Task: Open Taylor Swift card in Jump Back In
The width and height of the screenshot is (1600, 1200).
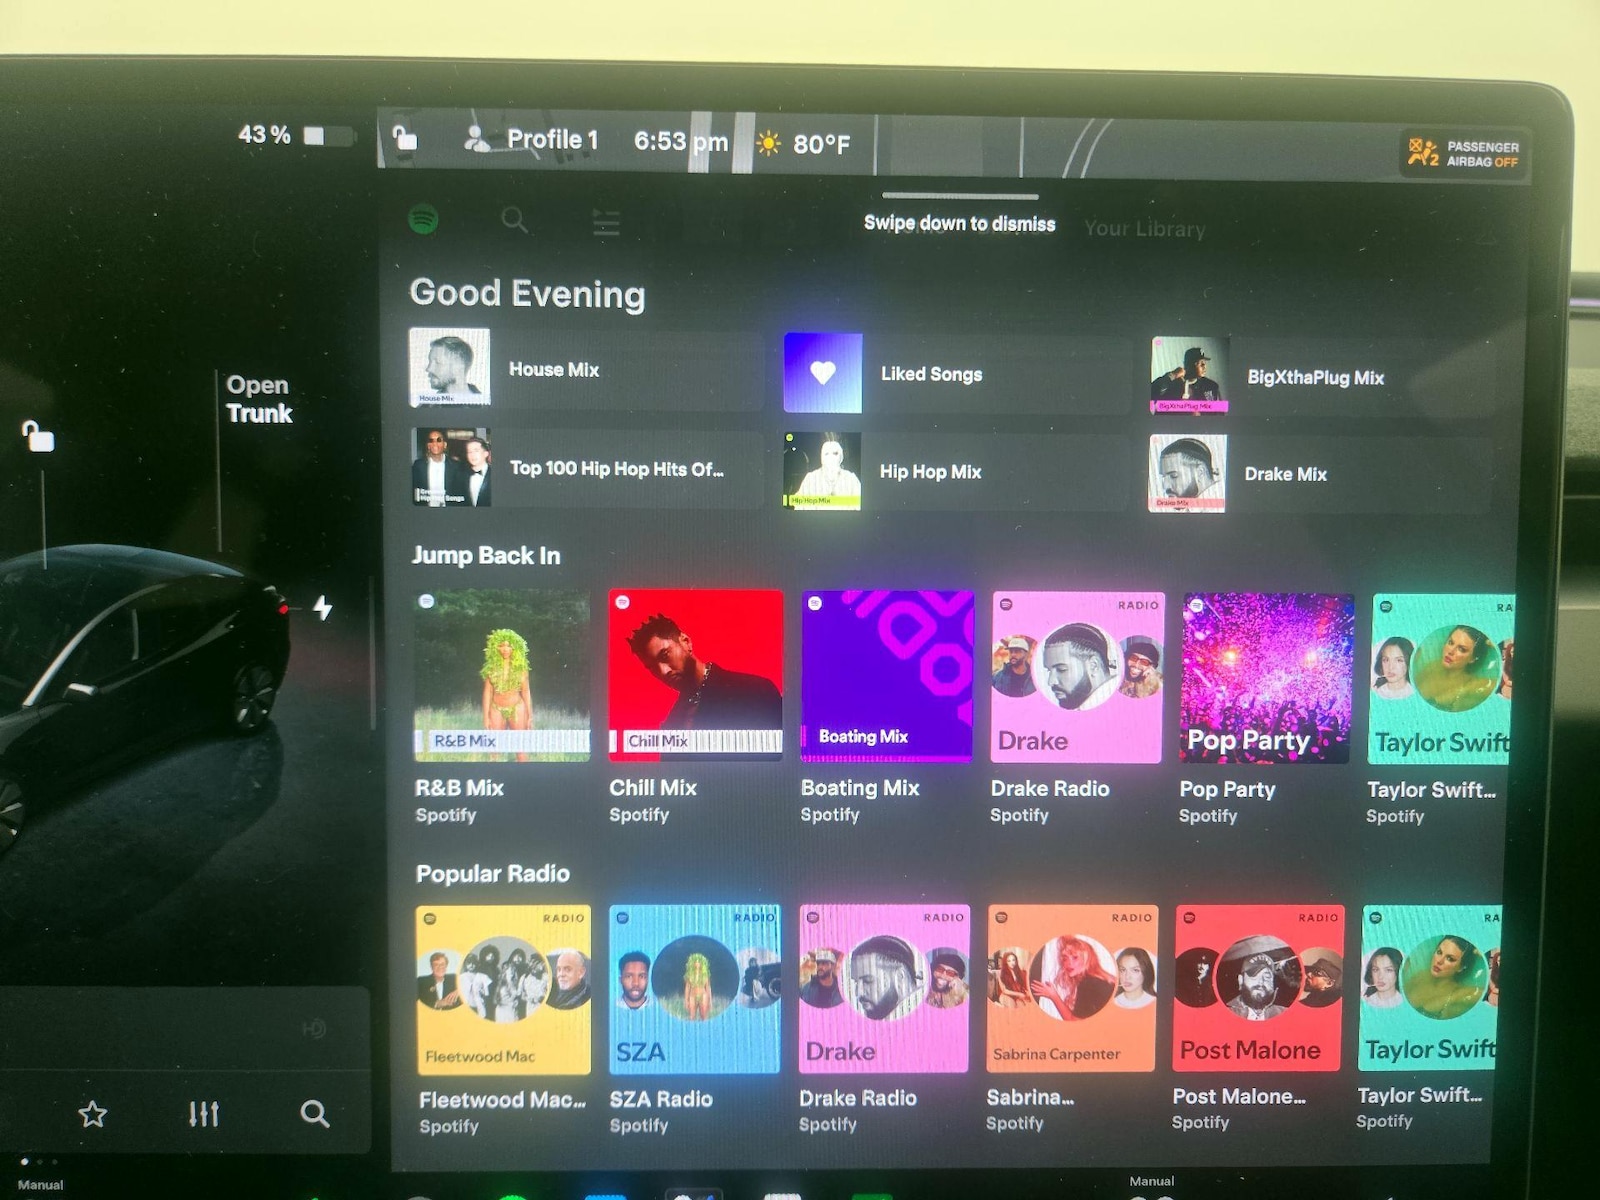Action: coord(1441,679)
